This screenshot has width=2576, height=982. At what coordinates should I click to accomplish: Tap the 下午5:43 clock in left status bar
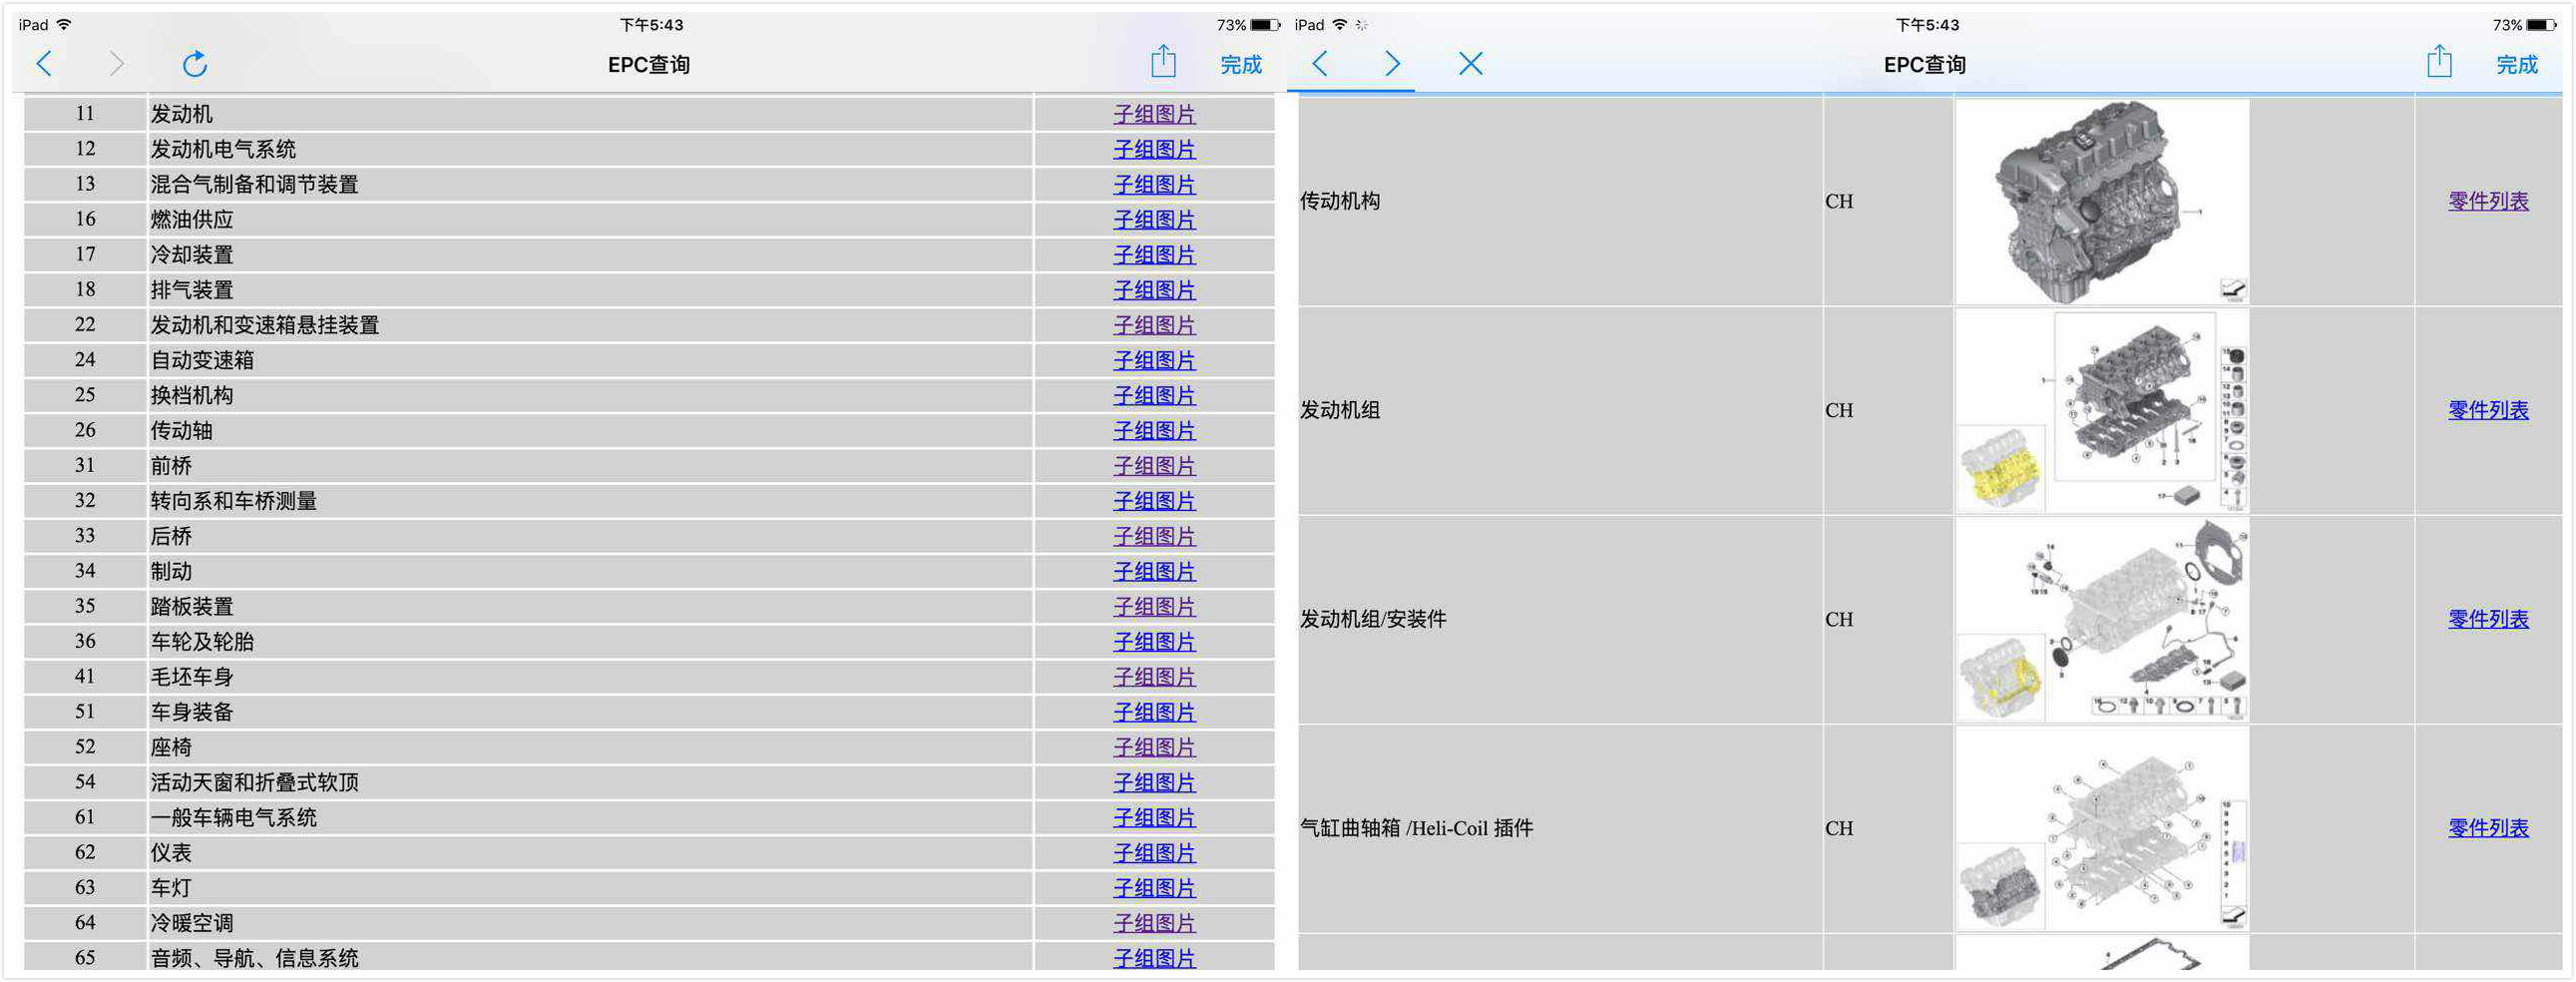click(651, 25)
